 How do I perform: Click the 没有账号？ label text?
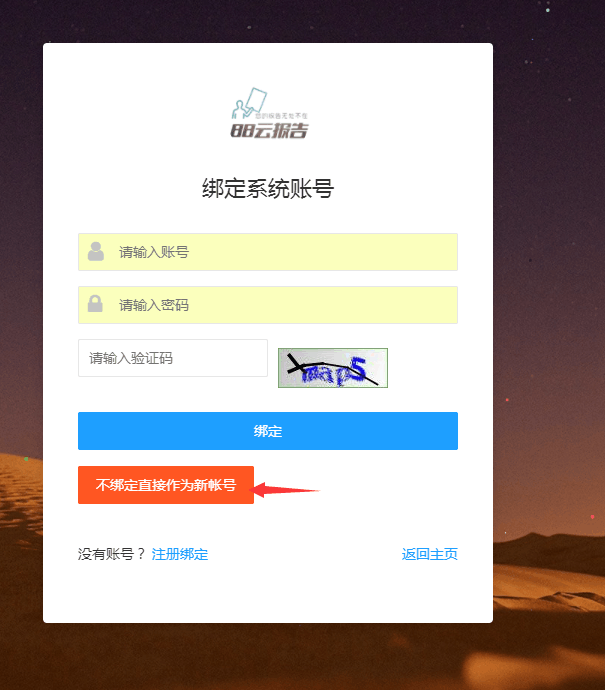coord(111,554)
